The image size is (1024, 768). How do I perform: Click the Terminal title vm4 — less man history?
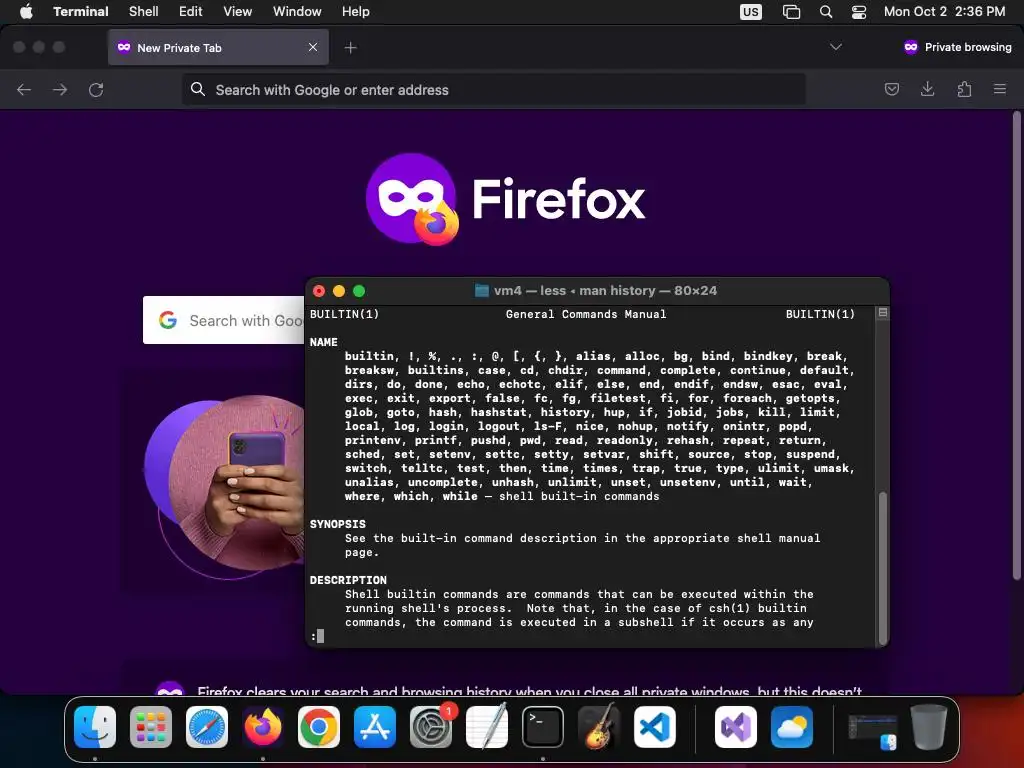tap(605, 291)
